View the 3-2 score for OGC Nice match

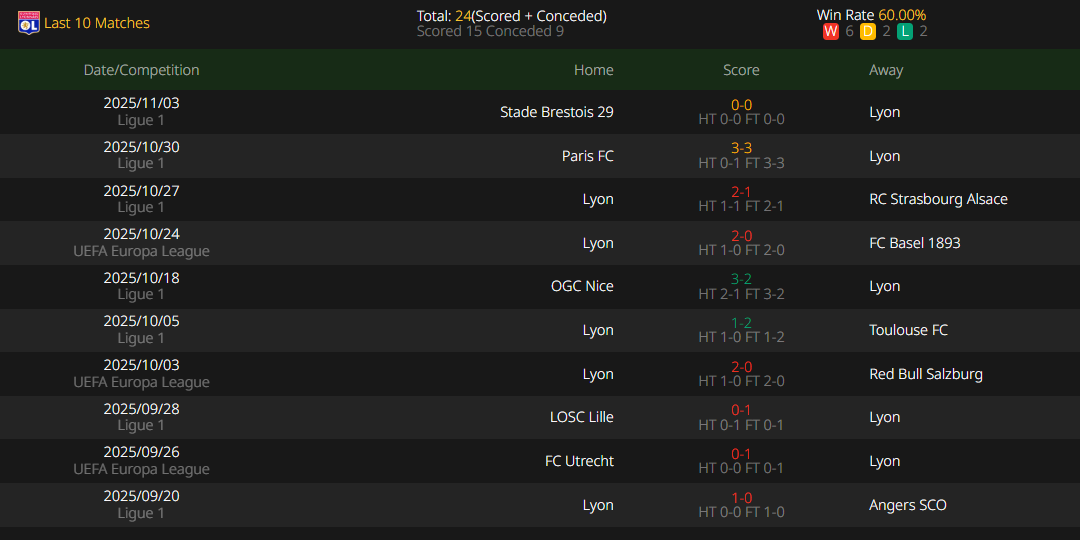pos(741,279)
